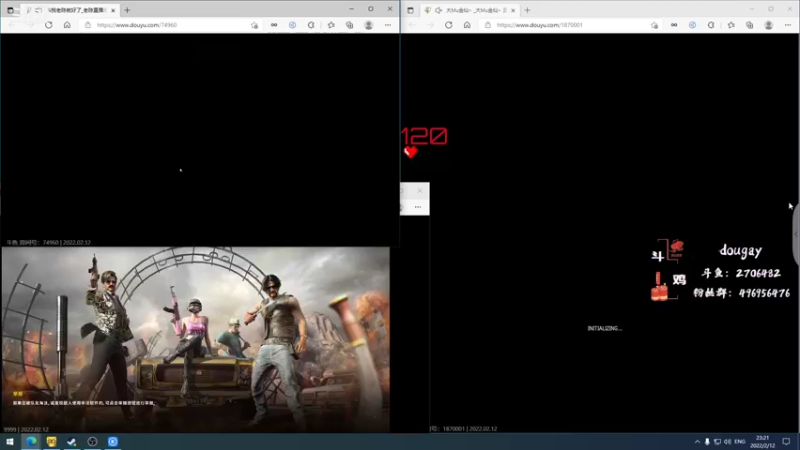View site info lock icon for douyu.com/1870001
This screenshot has height=450, width=800.
click(488, 25)
